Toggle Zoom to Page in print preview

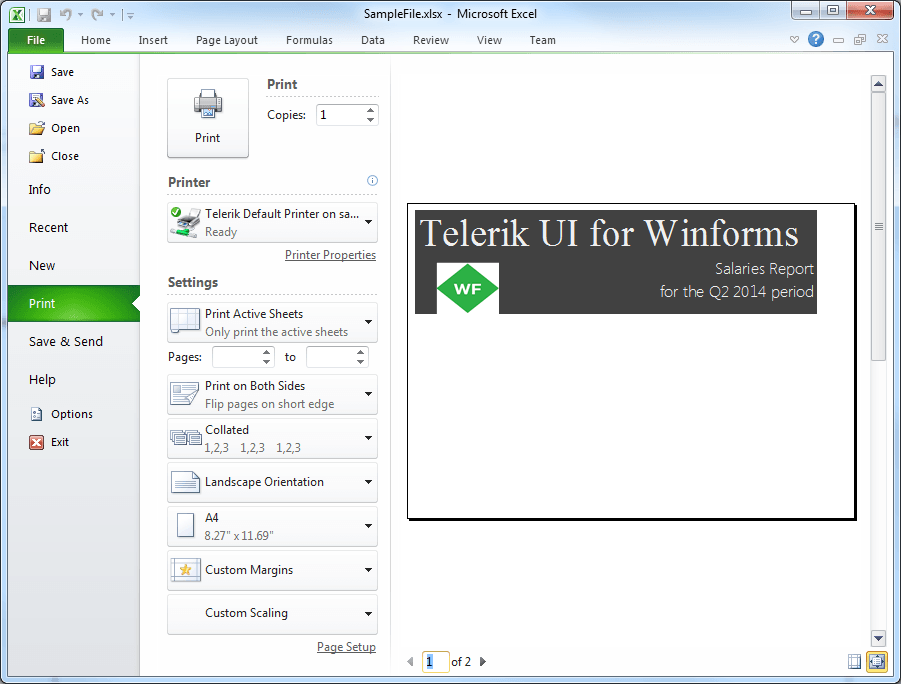coord(877,662)
